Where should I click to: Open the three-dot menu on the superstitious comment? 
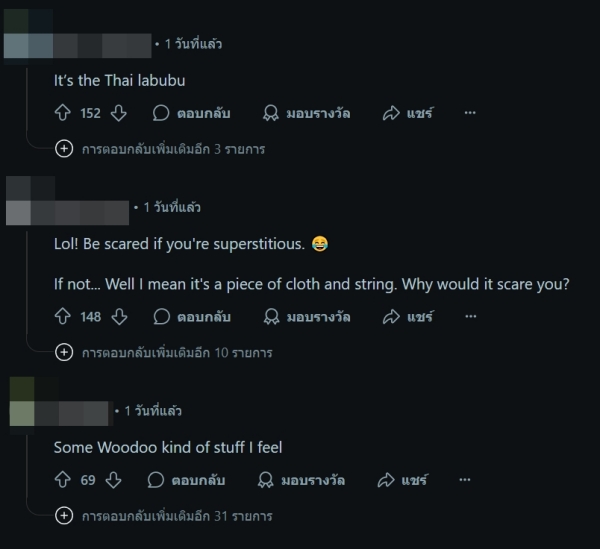[x=470, y=317]
